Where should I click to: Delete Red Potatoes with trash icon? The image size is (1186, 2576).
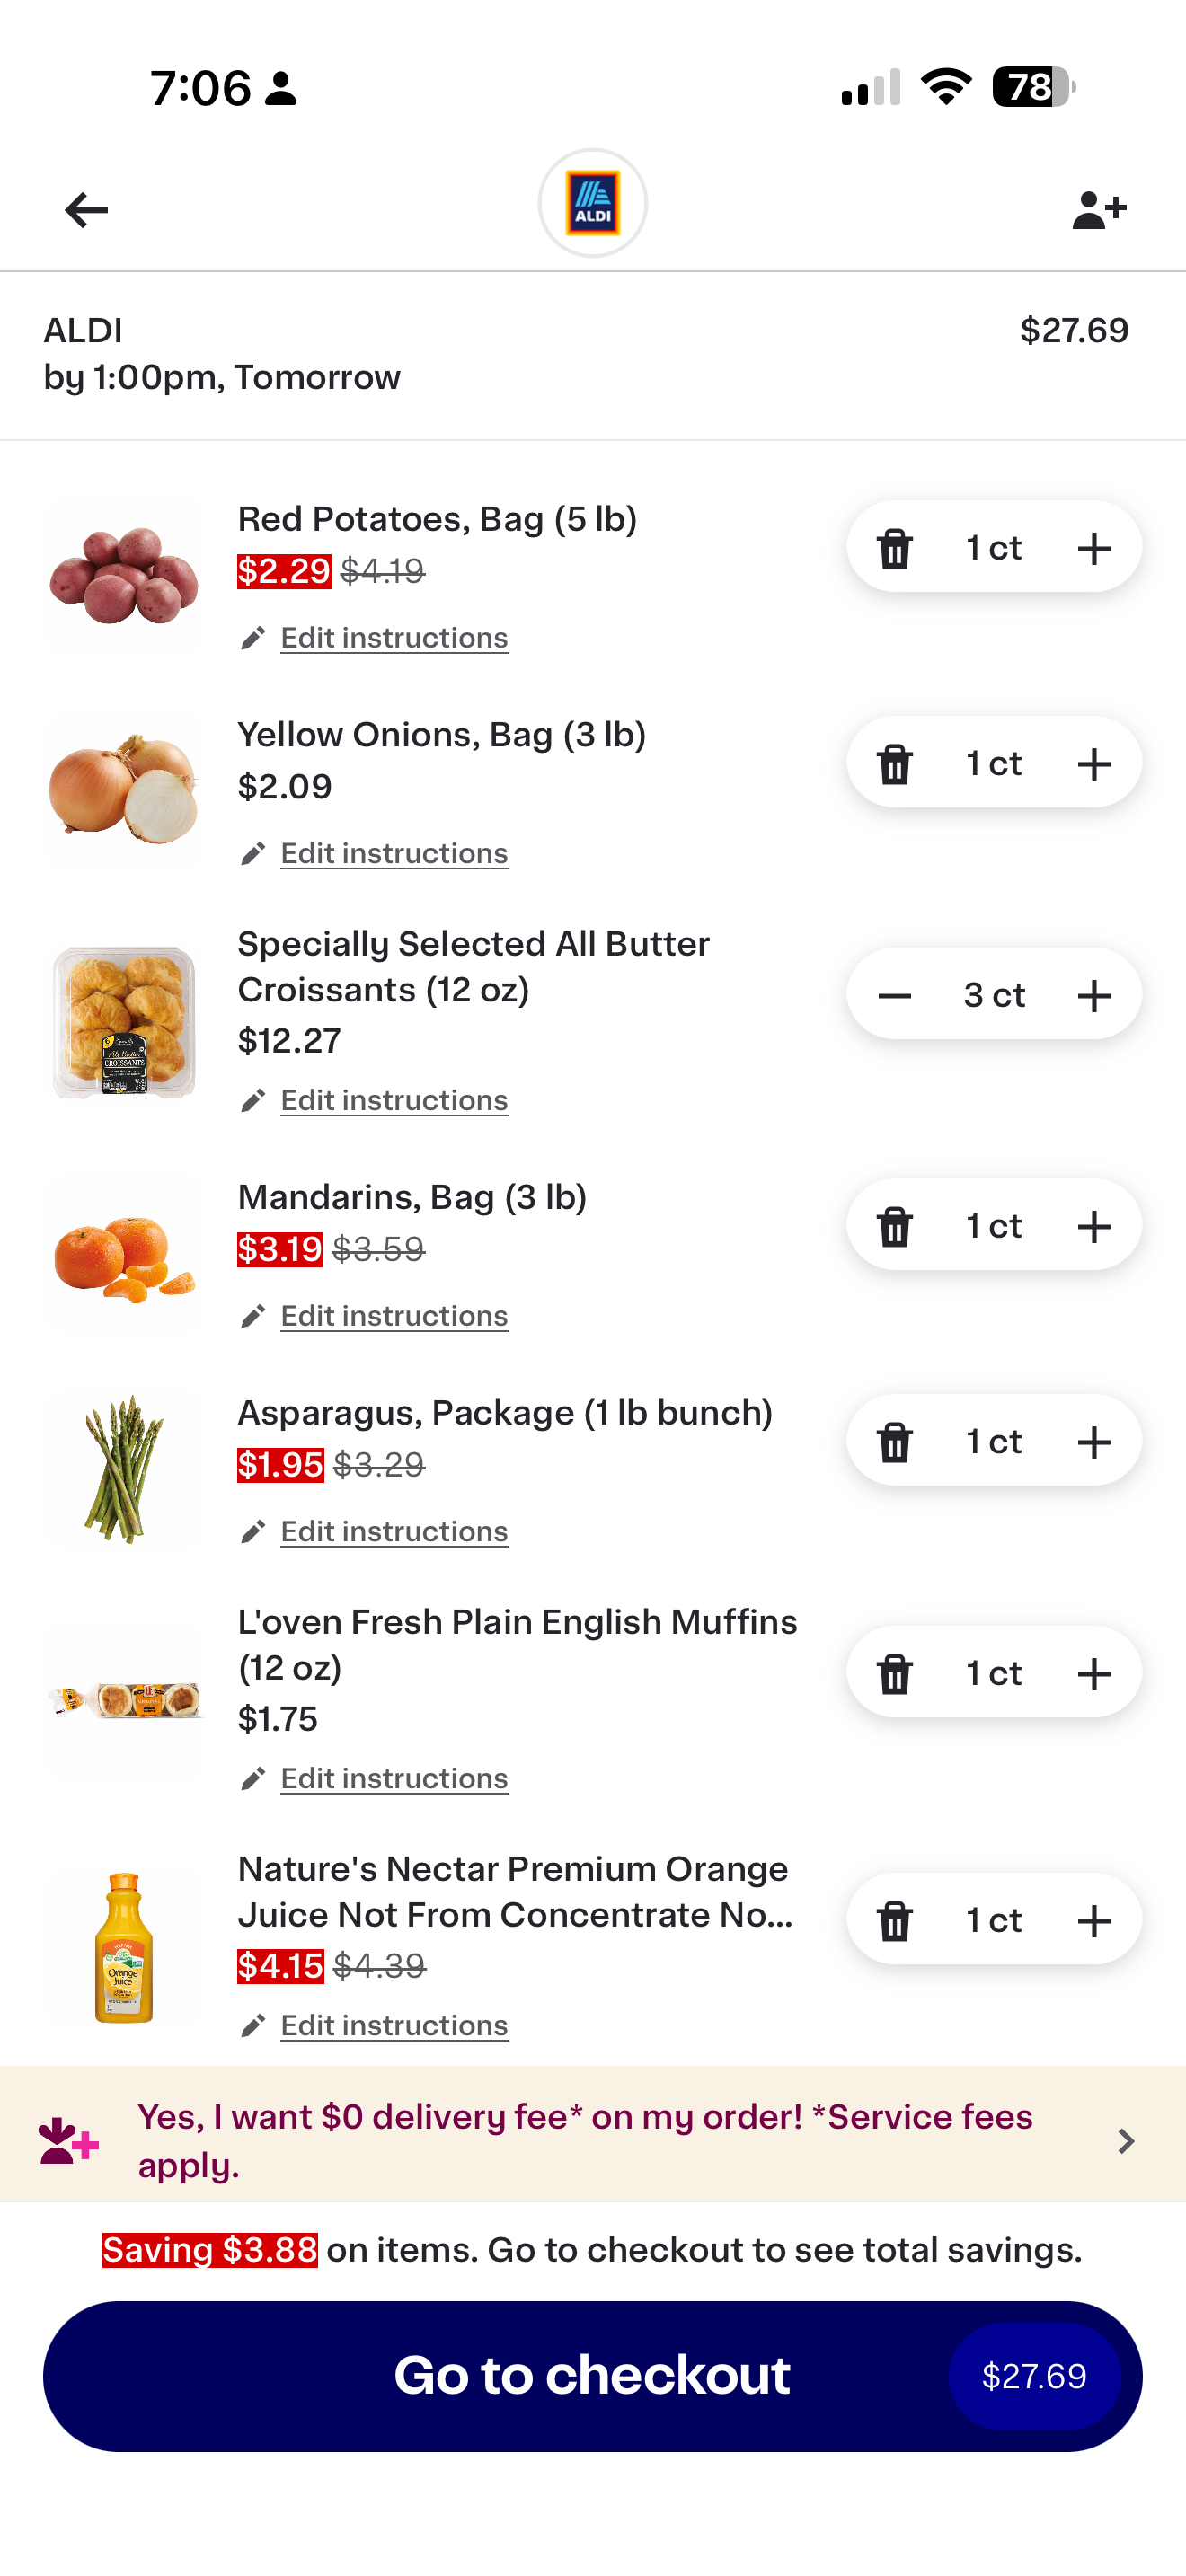(894, 548)
